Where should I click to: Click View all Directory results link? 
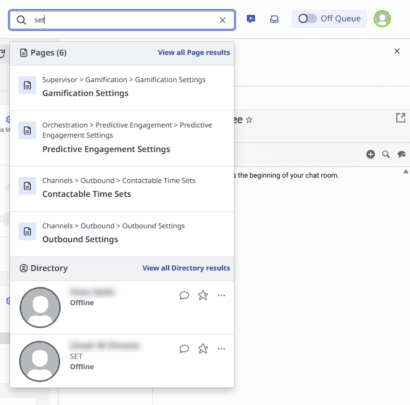coord(186,268)
